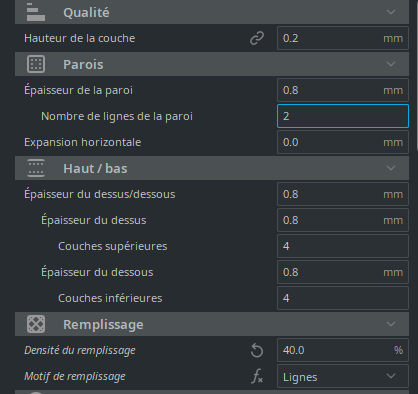
Task: Collapse the Parois section chevron
Action: [391, 64]
